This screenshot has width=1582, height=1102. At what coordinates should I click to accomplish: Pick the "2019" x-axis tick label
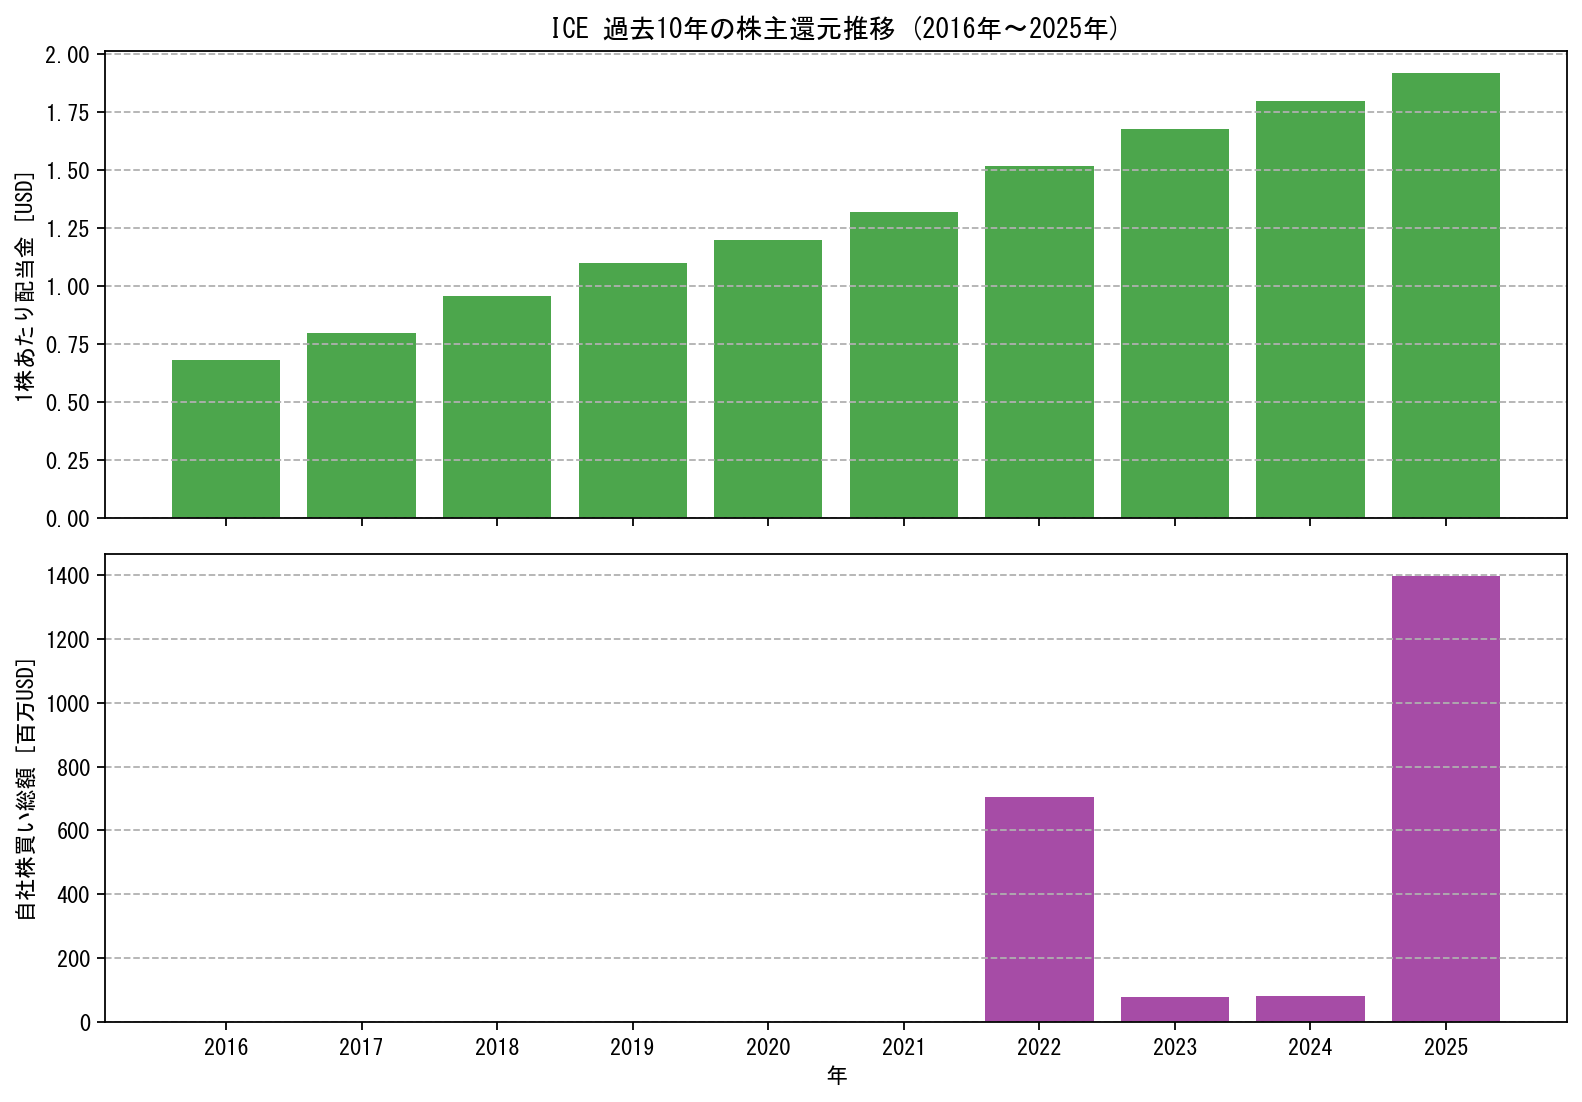(633, 1047)
